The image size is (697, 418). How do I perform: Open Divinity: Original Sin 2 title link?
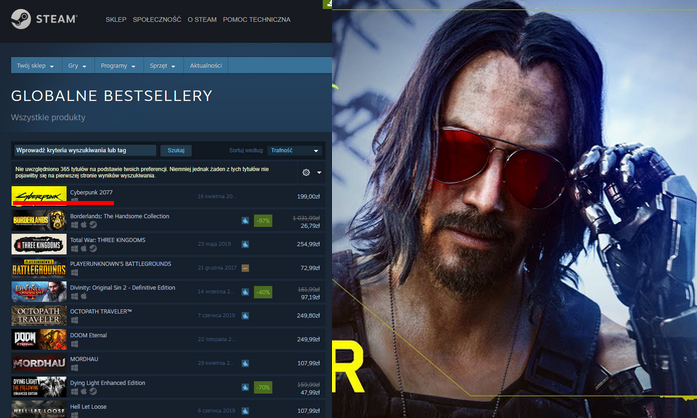[x=123, y=288]
